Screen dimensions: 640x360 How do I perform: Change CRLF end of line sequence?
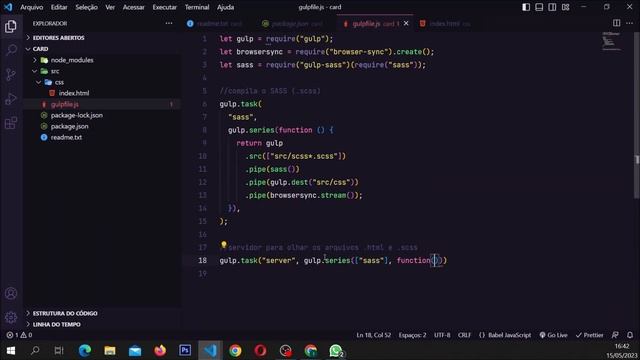(464, 335)
